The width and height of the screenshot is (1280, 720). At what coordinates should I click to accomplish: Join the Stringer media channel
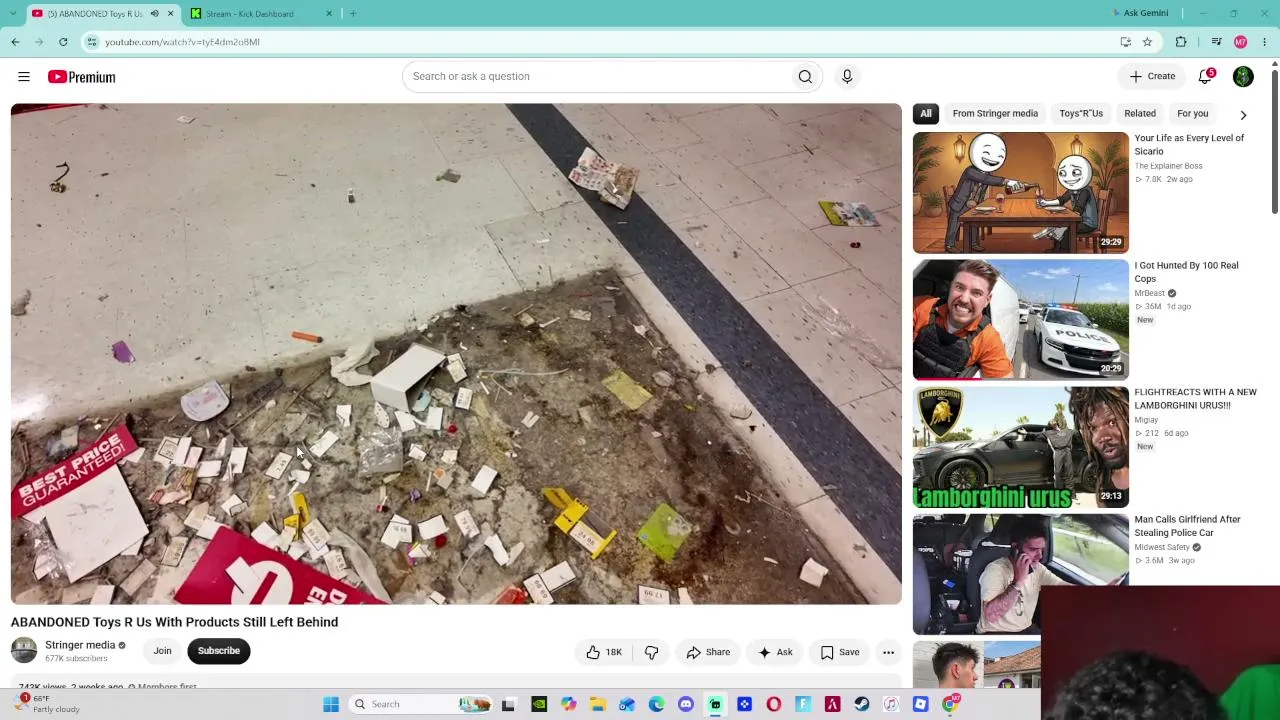(x=162, y=651)
